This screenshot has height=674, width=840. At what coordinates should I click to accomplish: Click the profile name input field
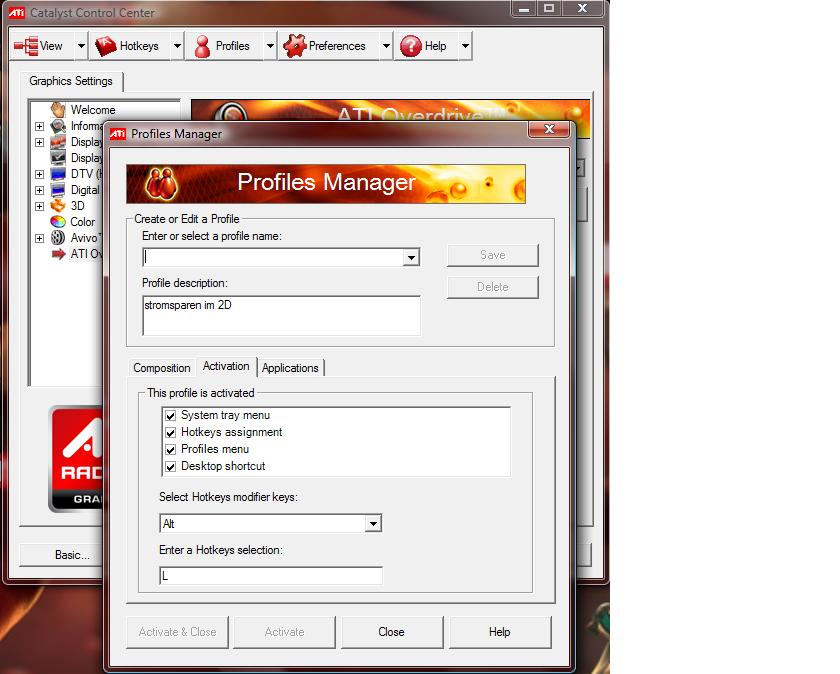coord(273,258)
